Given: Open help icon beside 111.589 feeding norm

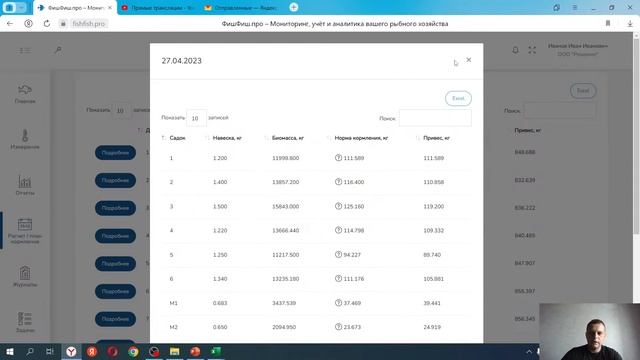Looking at the screenshot, I should click(338, 158).
